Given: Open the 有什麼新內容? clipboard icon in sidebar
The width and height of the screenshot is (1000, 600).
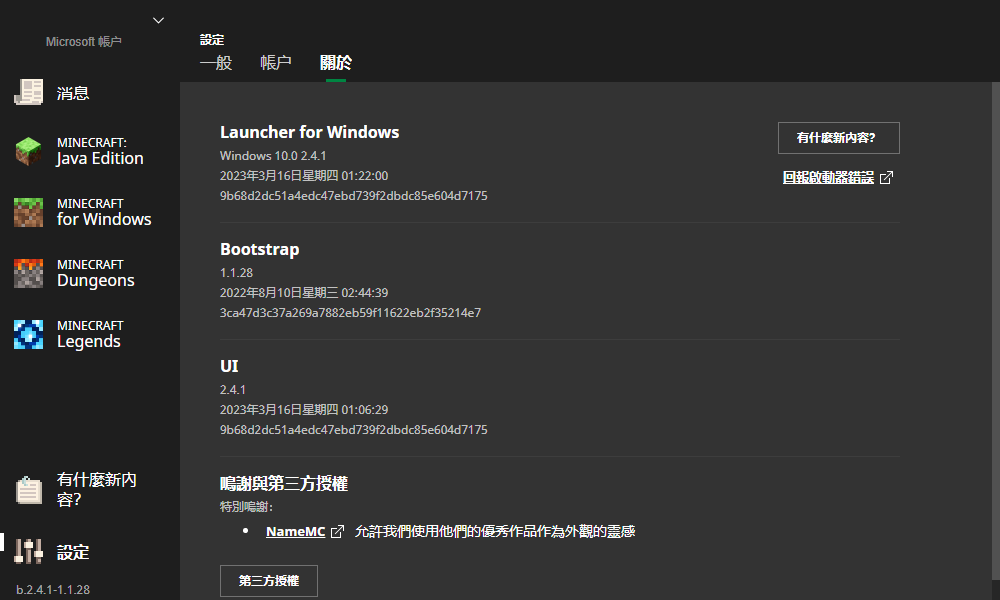Looking at the screenshot, I should [29, 490].
